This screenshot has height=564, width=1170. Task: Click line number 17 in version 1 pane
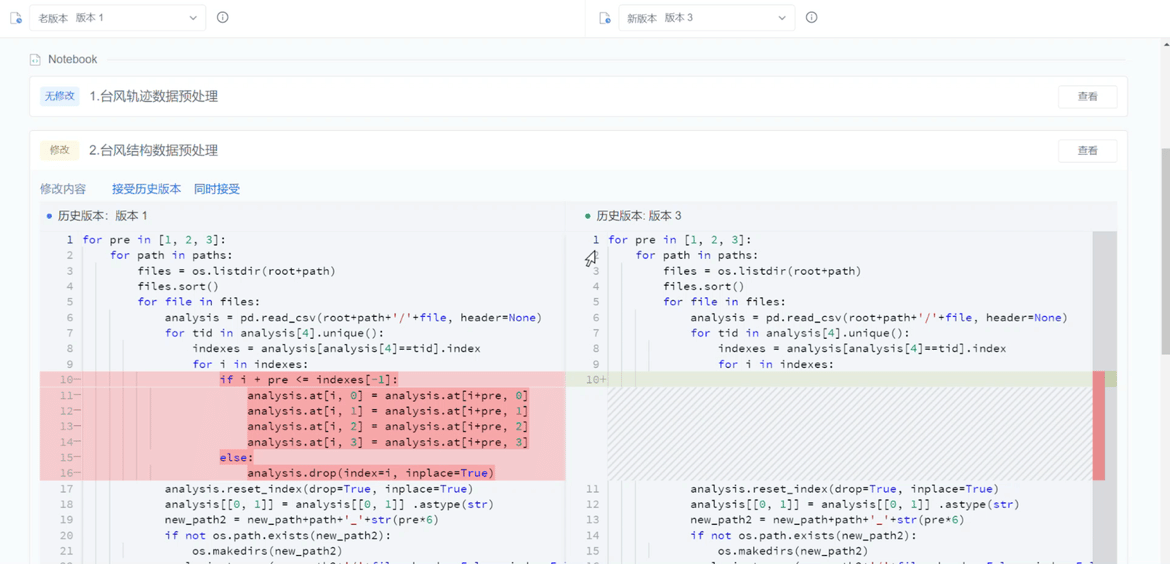[x=67, y=489]
